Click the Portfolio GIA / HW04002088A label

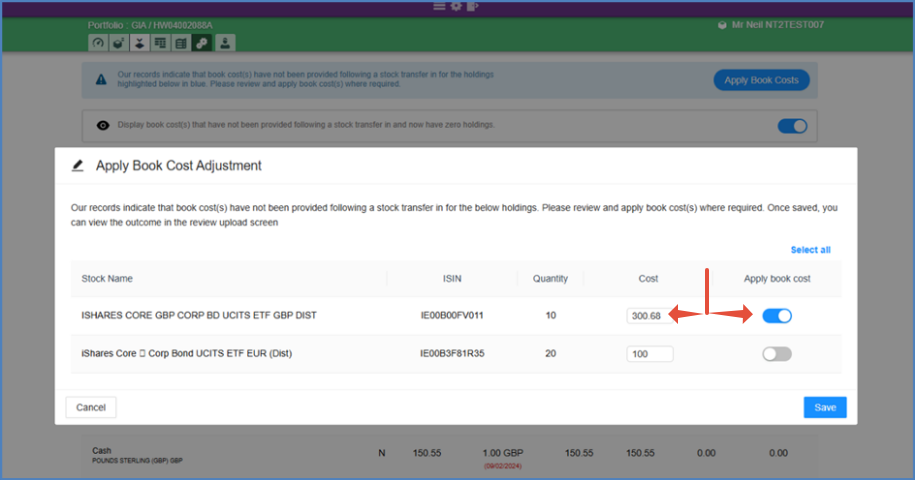tap(150, 25)
